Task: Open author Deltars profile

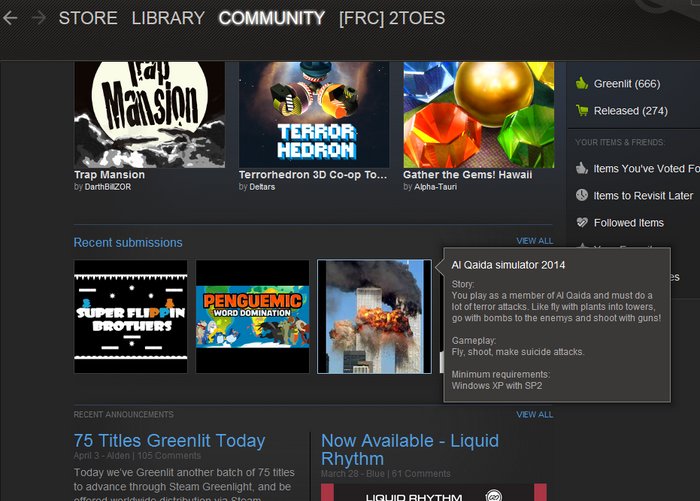Action: [262, 187]
